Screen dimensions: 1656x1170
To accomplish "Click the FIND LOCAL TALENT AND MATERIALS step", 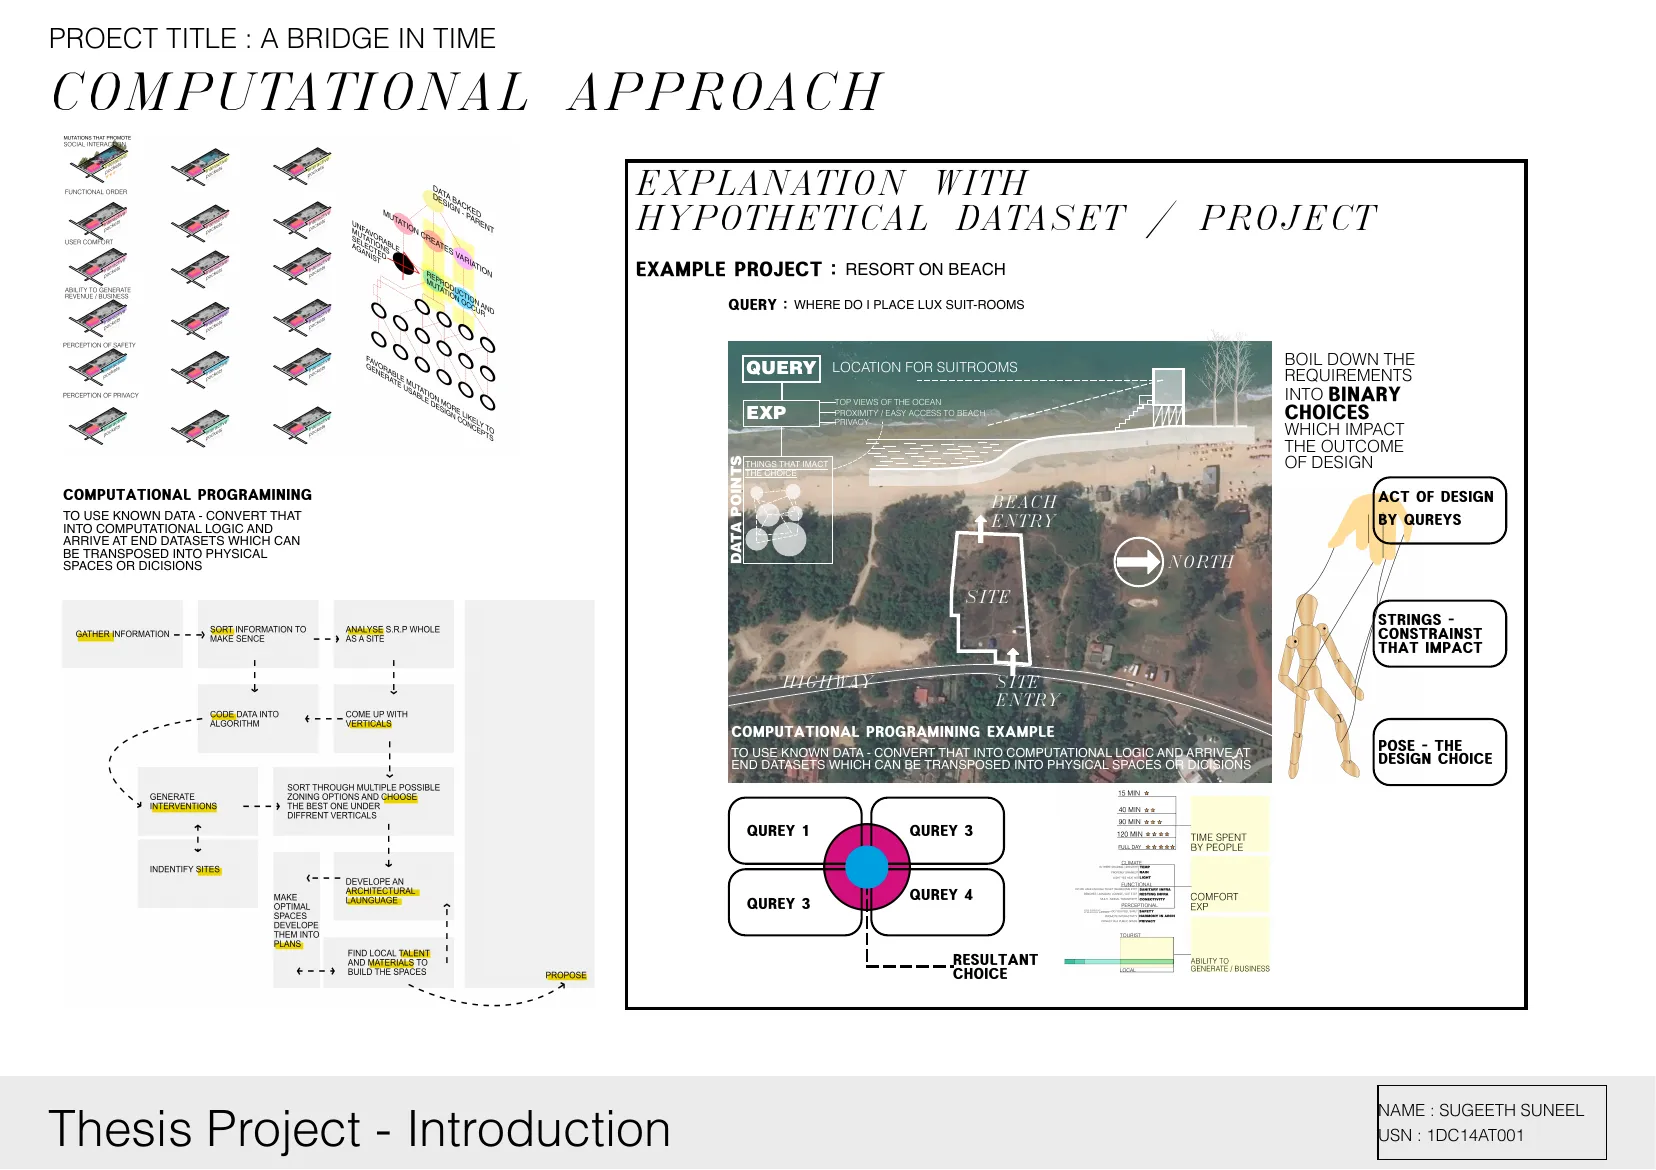I will tap(389, 962).
